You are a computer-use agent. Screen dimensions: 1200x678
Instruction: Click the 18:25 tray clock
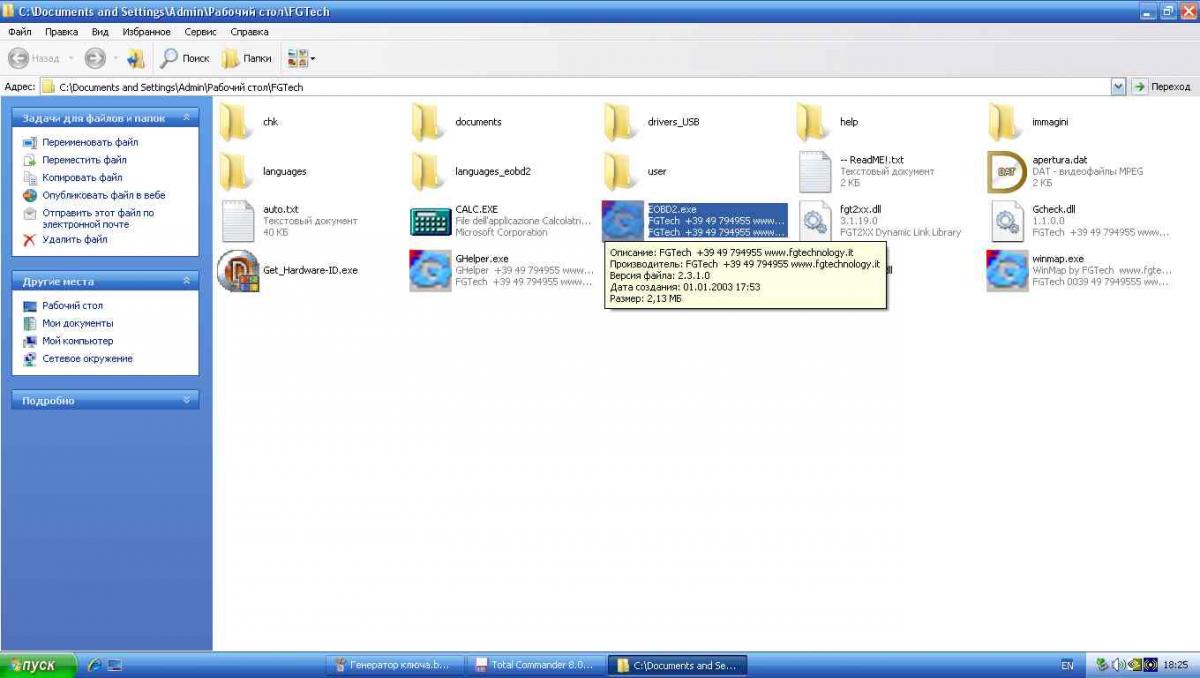(1176, 665)
